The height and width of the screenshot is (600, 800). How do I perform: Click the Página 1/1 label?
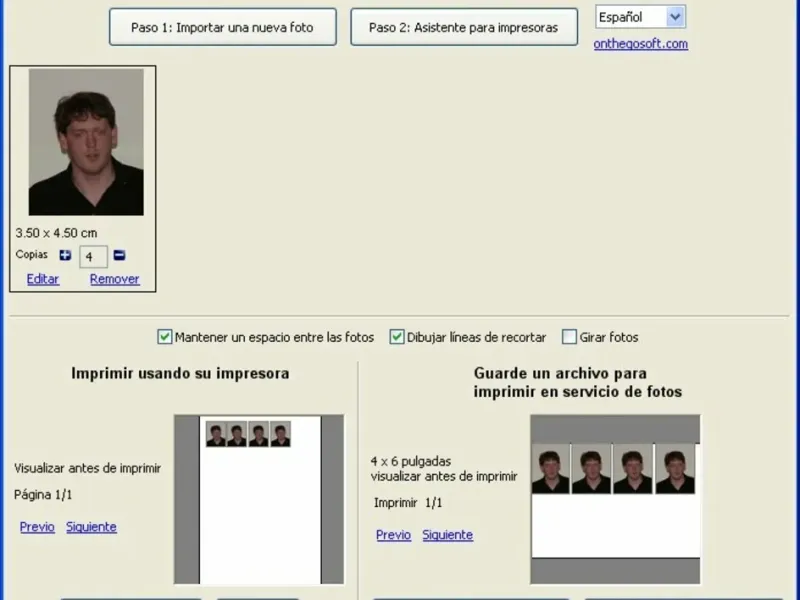pos(43,495)
